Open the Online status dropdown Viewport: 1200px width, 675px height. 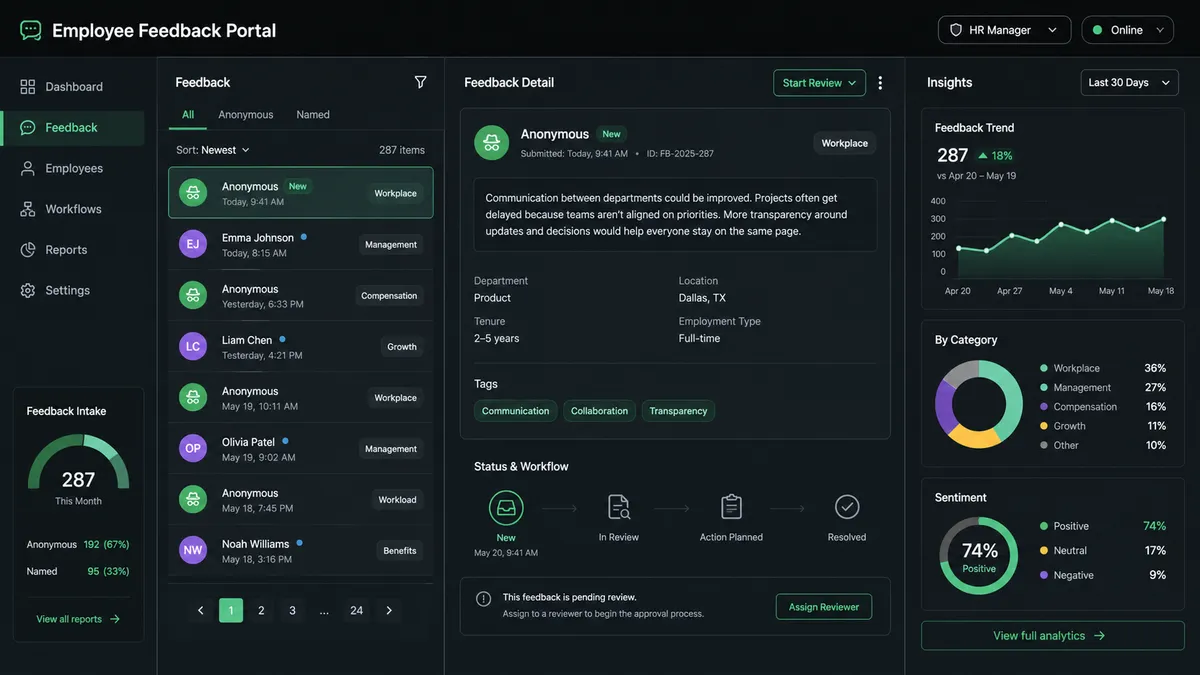tap(1127, 30)
